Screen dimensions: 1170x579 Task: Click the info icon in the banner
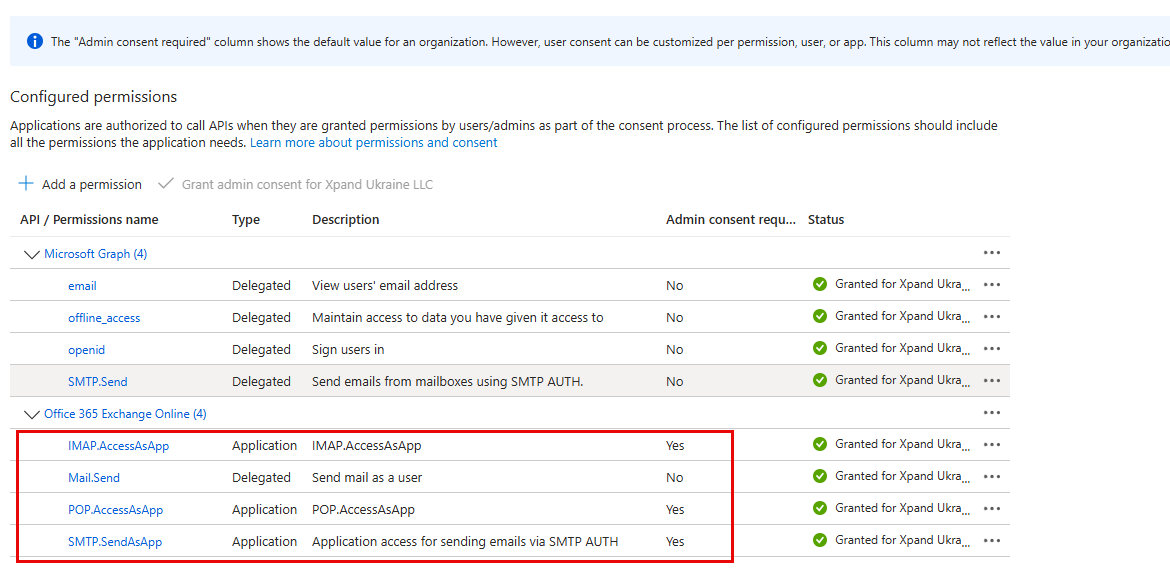click(x=35, y=41)
